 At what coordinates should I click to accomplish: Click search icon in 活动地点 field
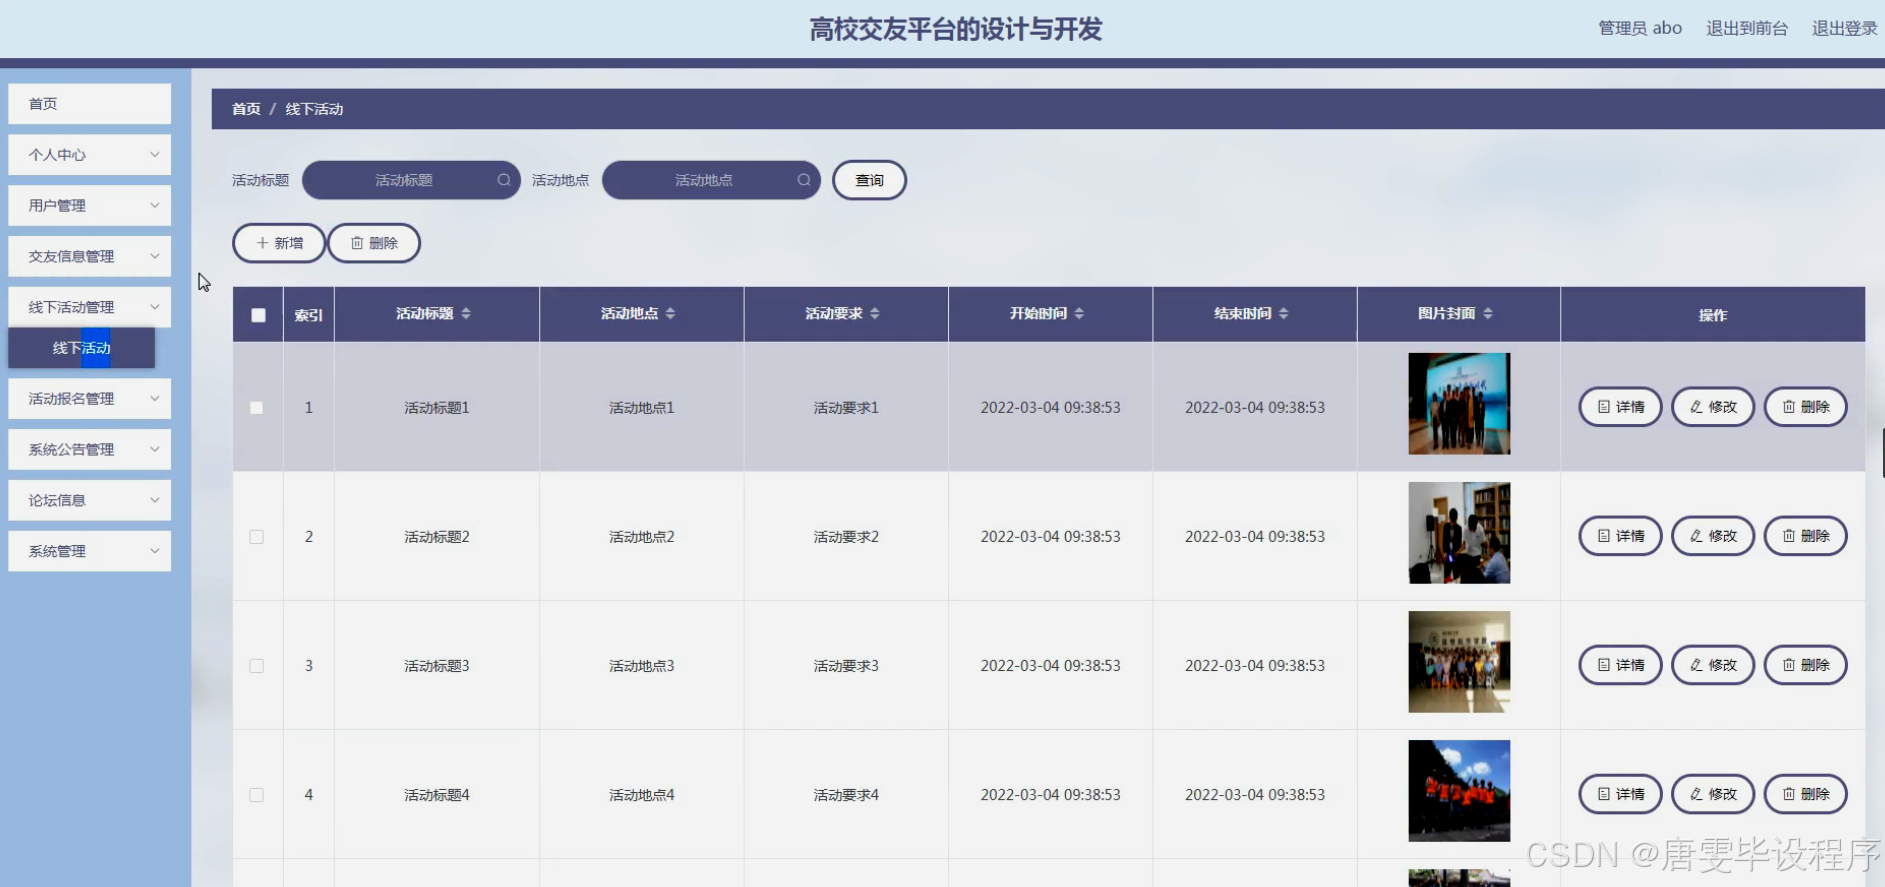804,180
